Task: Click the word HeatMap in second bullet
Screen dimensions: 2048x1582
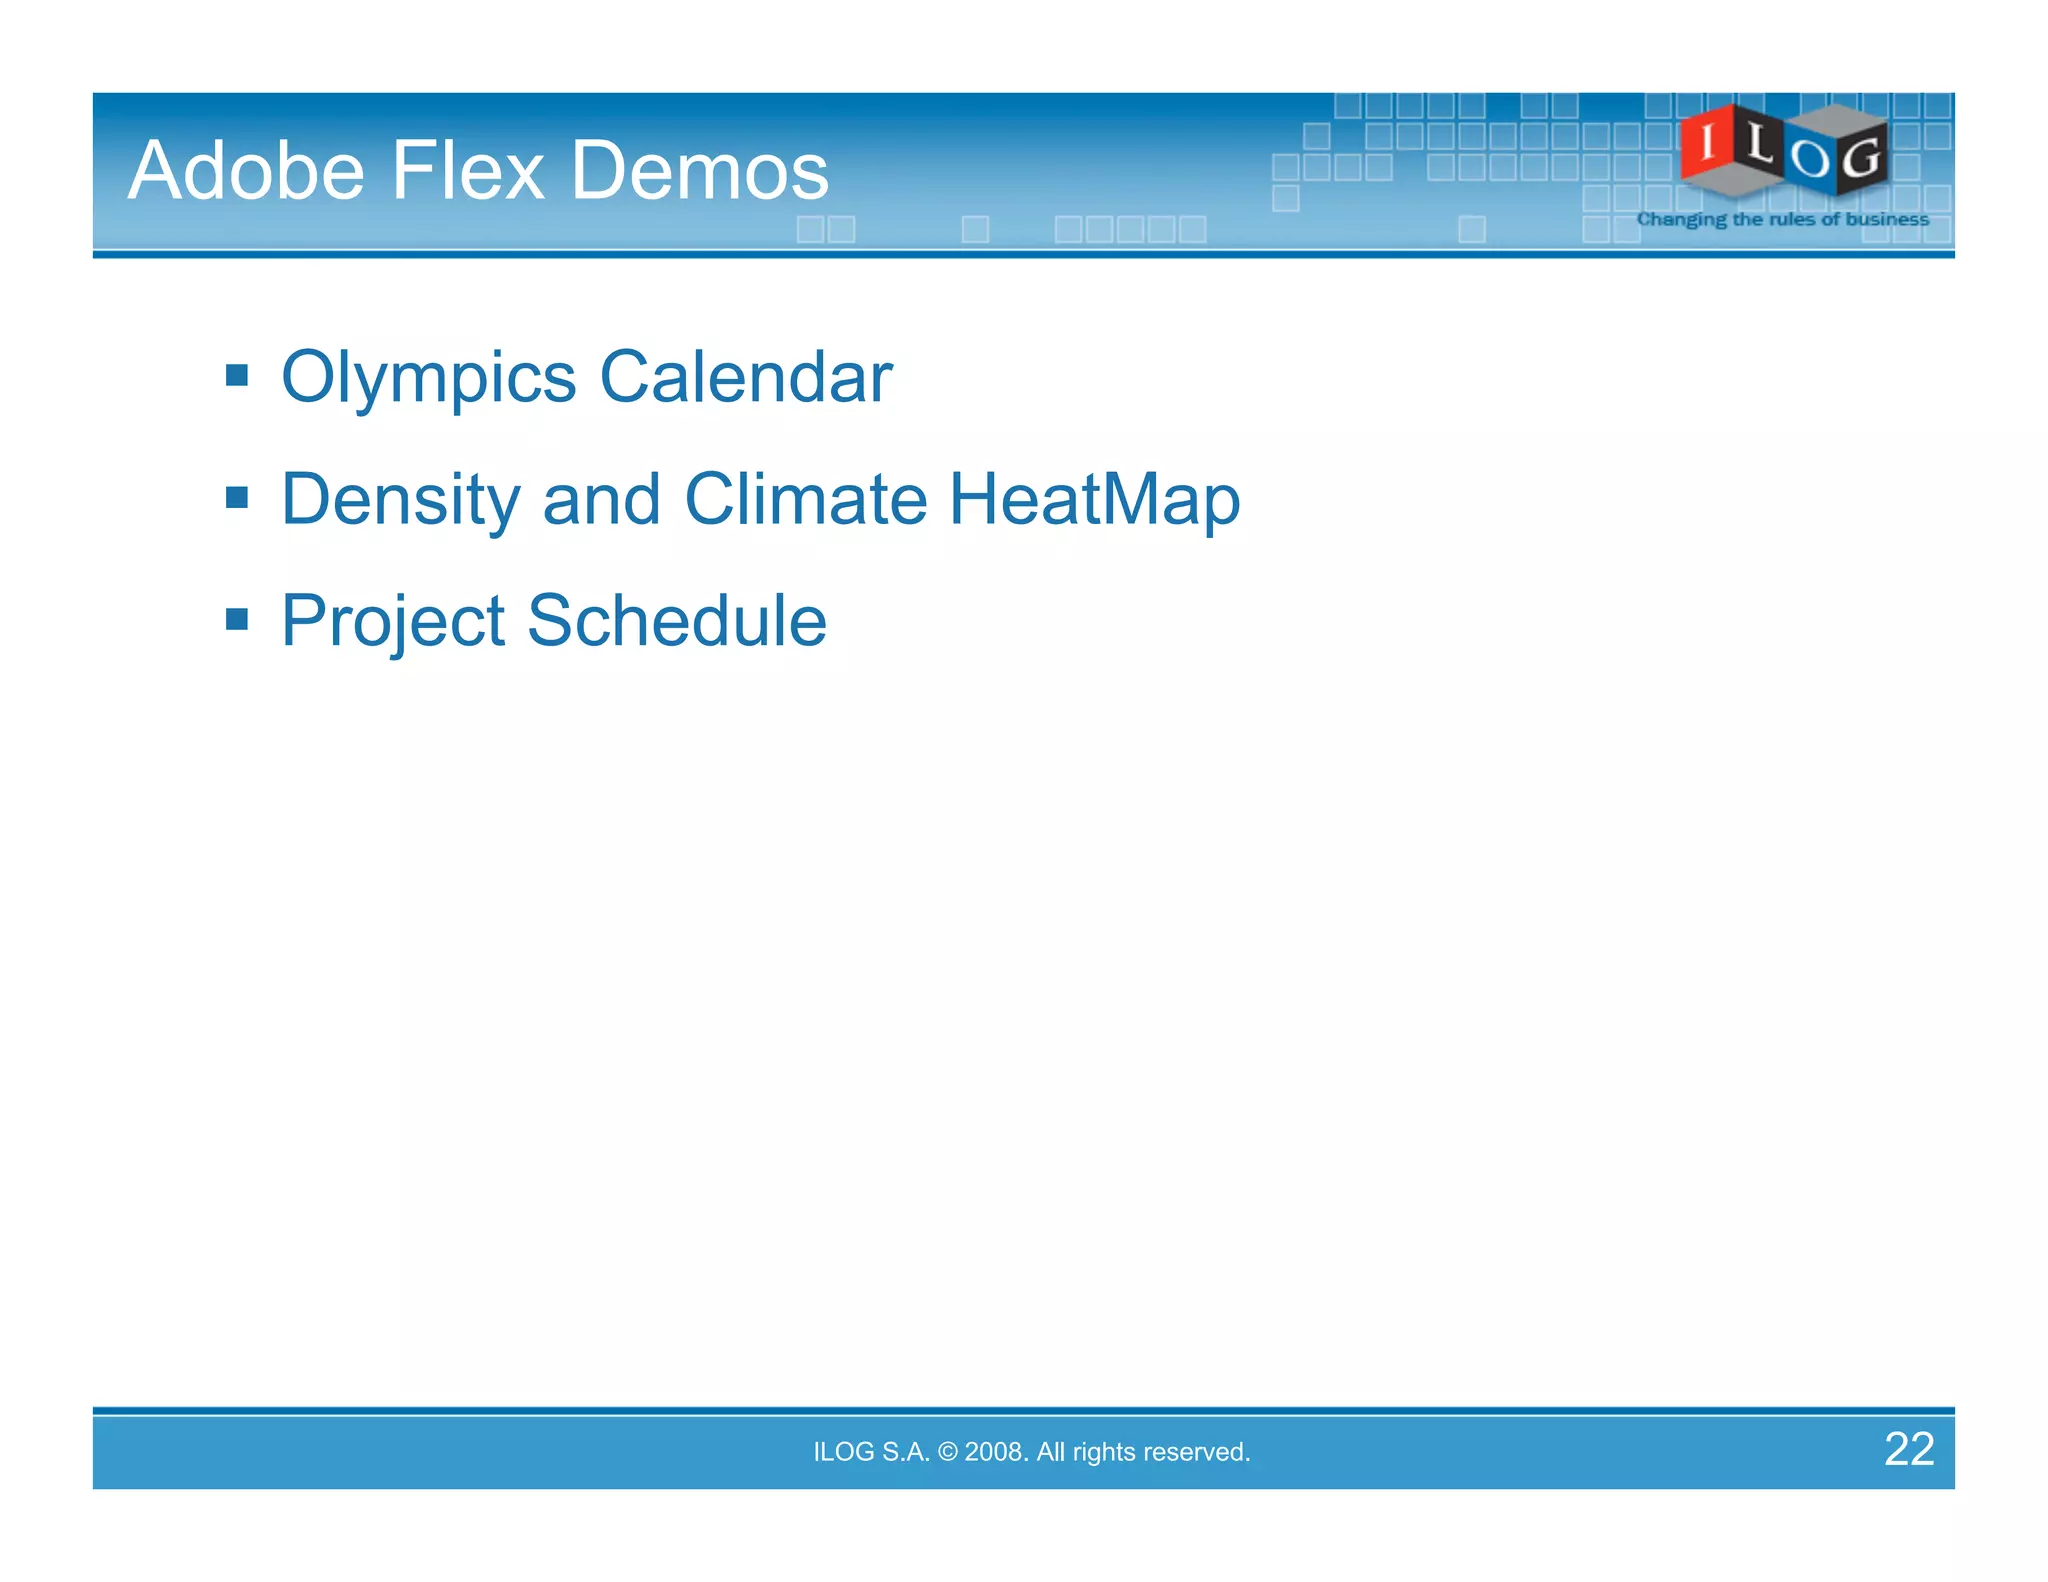Action: [1094, 499]
